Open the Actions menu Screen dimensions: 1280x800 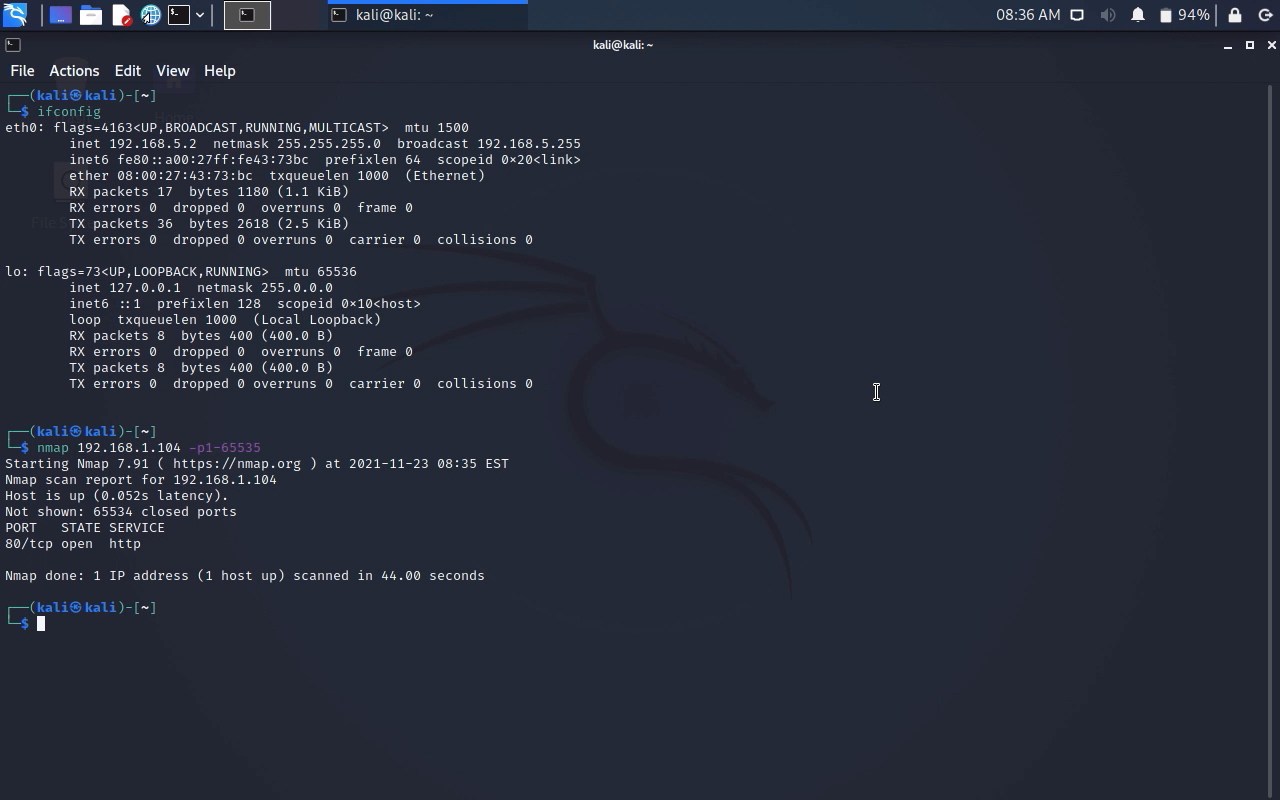pyautogui.click(x=74, y=71)
